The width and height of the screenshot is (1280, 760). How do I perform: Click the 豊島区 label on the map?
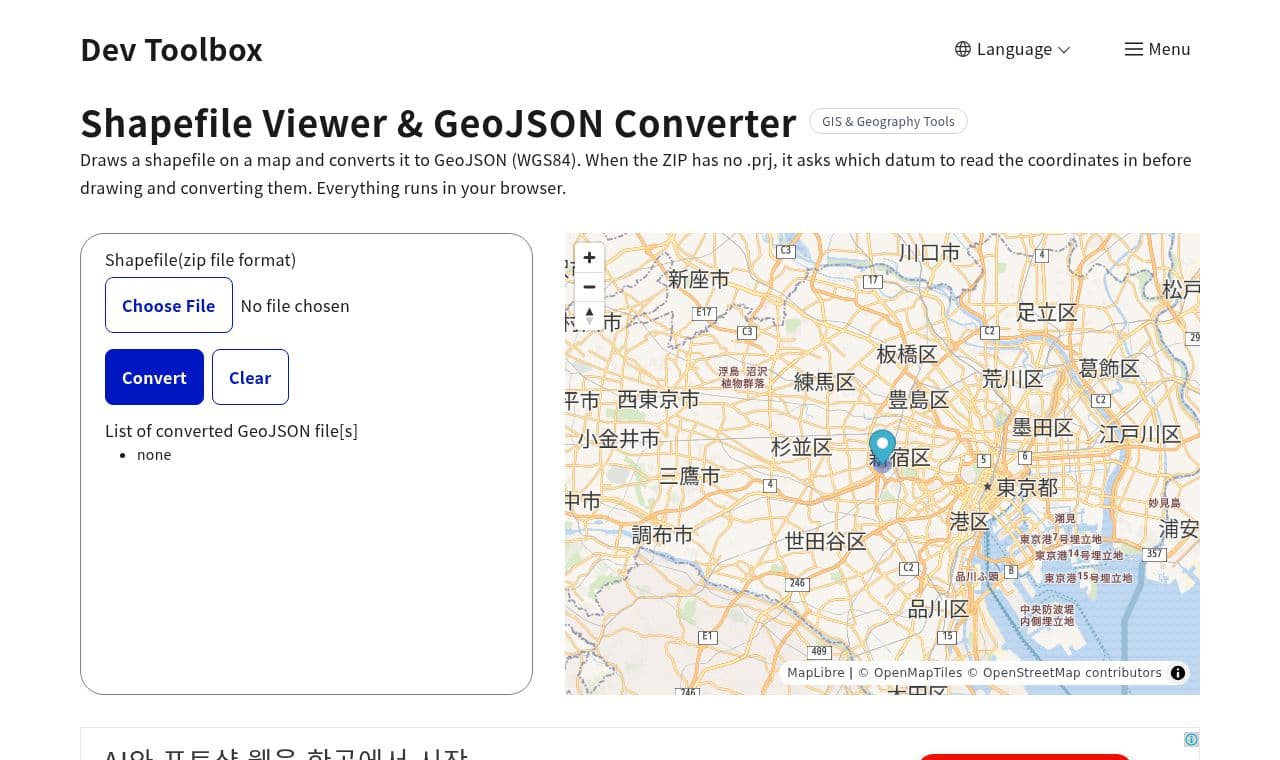[x=918, y=400]
